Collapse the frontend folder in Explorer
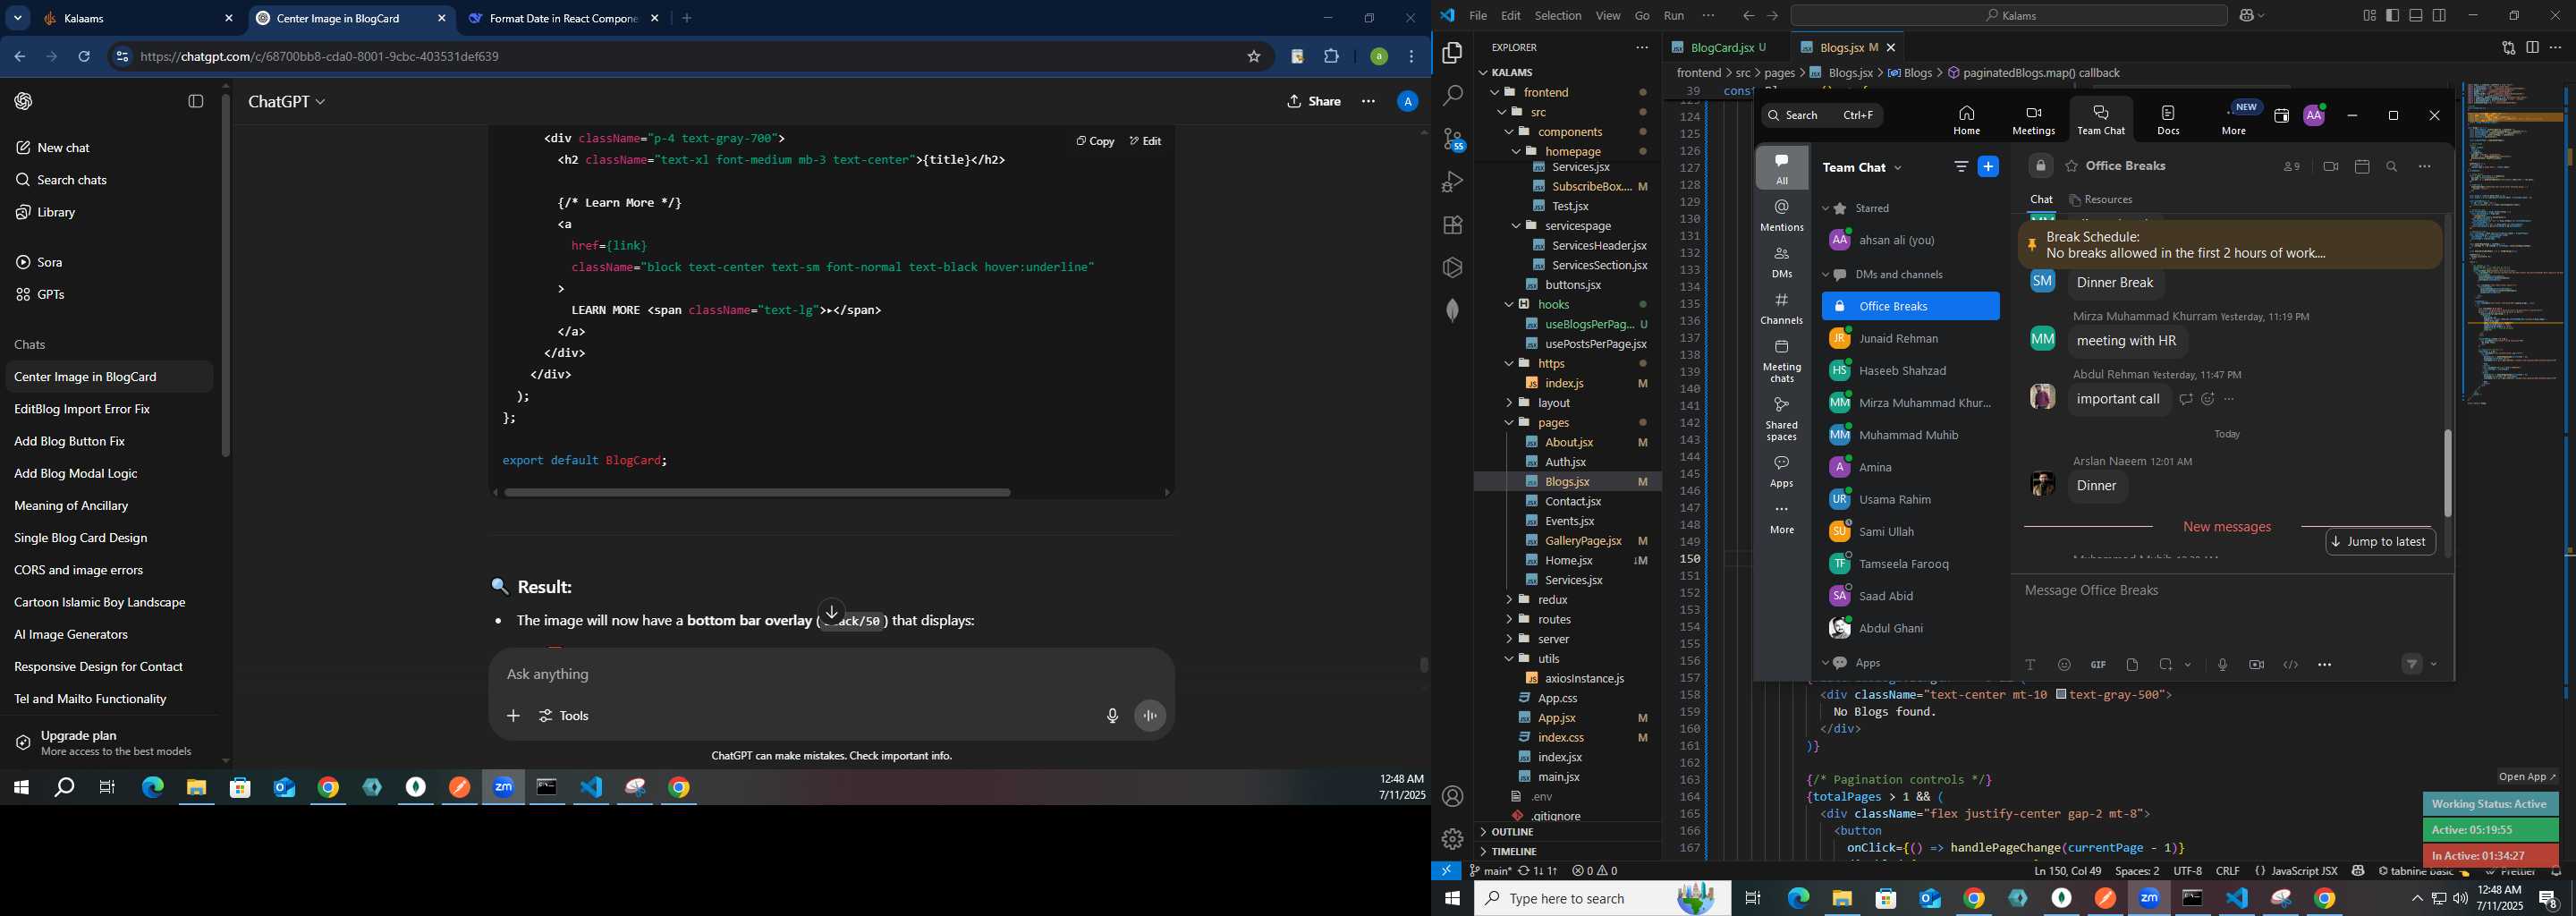2576x916 pixels. pyautogui.click(x=1494, y=93)
